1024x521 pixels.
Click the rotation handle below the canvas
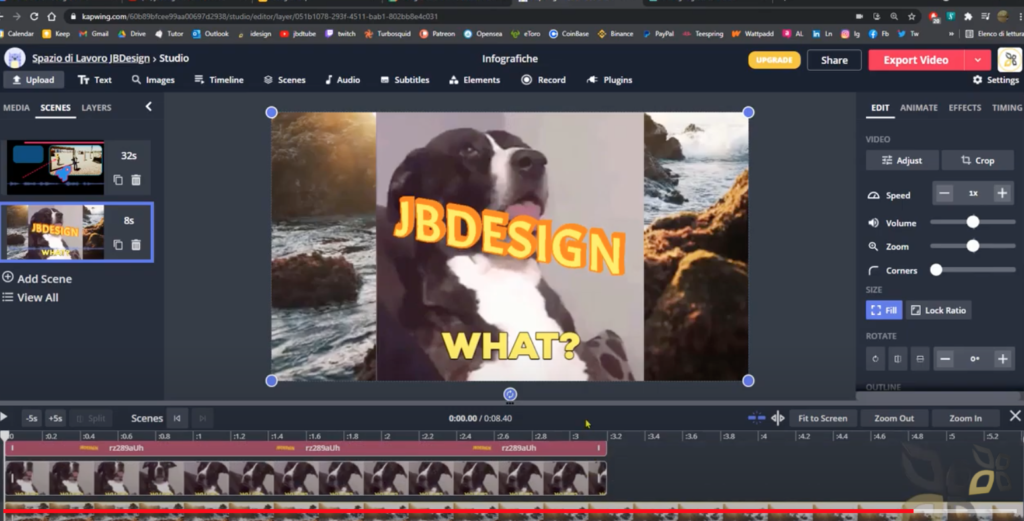[x=510, y=394]
